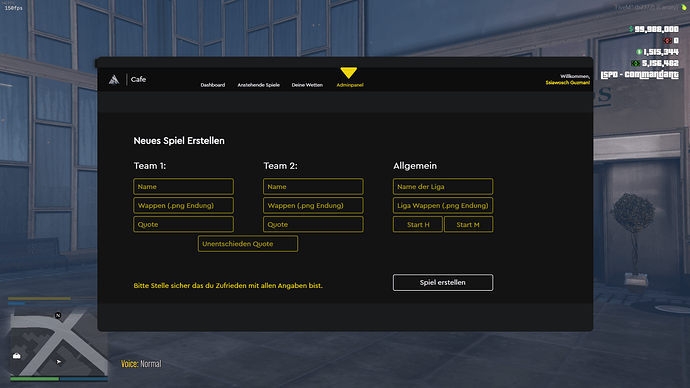Image resolution: width=690 pixels, height=388 pixels.
Task: Focus the Start H field
Action: pos(418,224)
